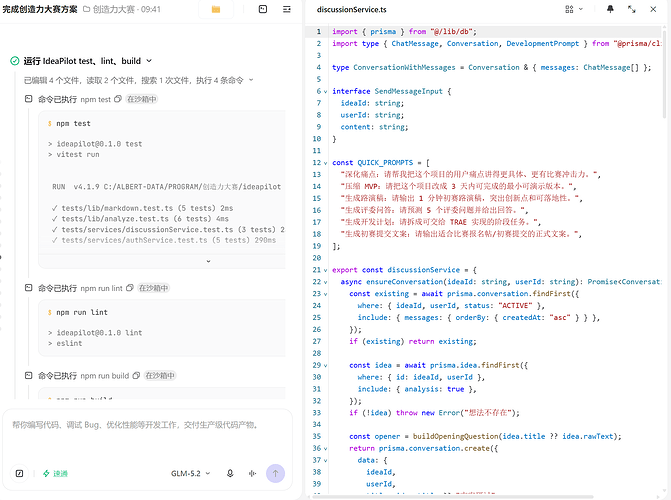Click 'buildOpeningQuestion' call on line 35
The image size is (671, 500).
[455, 436]
